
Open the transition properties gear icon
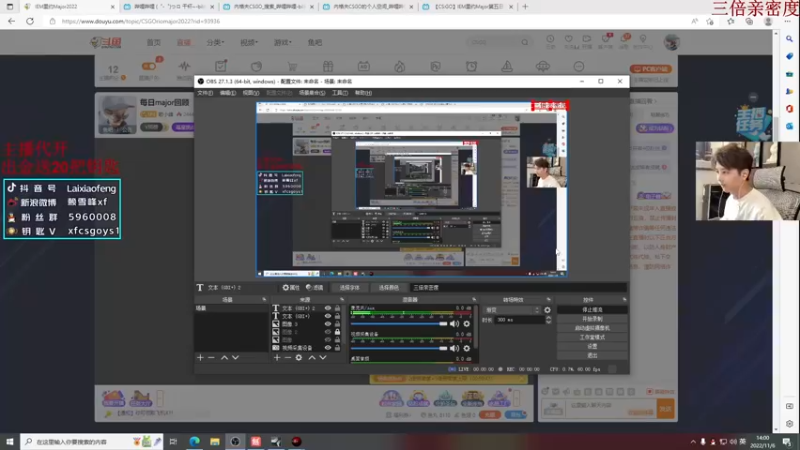[x=547, y=310]
